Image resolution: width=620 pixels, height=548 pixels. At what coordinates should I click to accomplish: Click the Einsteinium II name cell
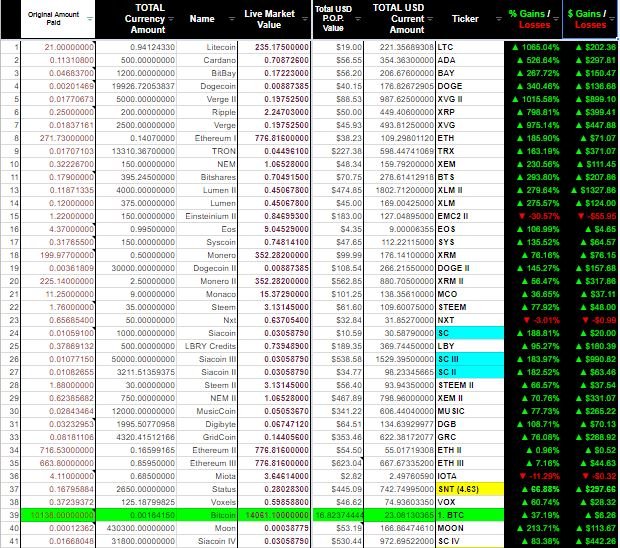207,216
